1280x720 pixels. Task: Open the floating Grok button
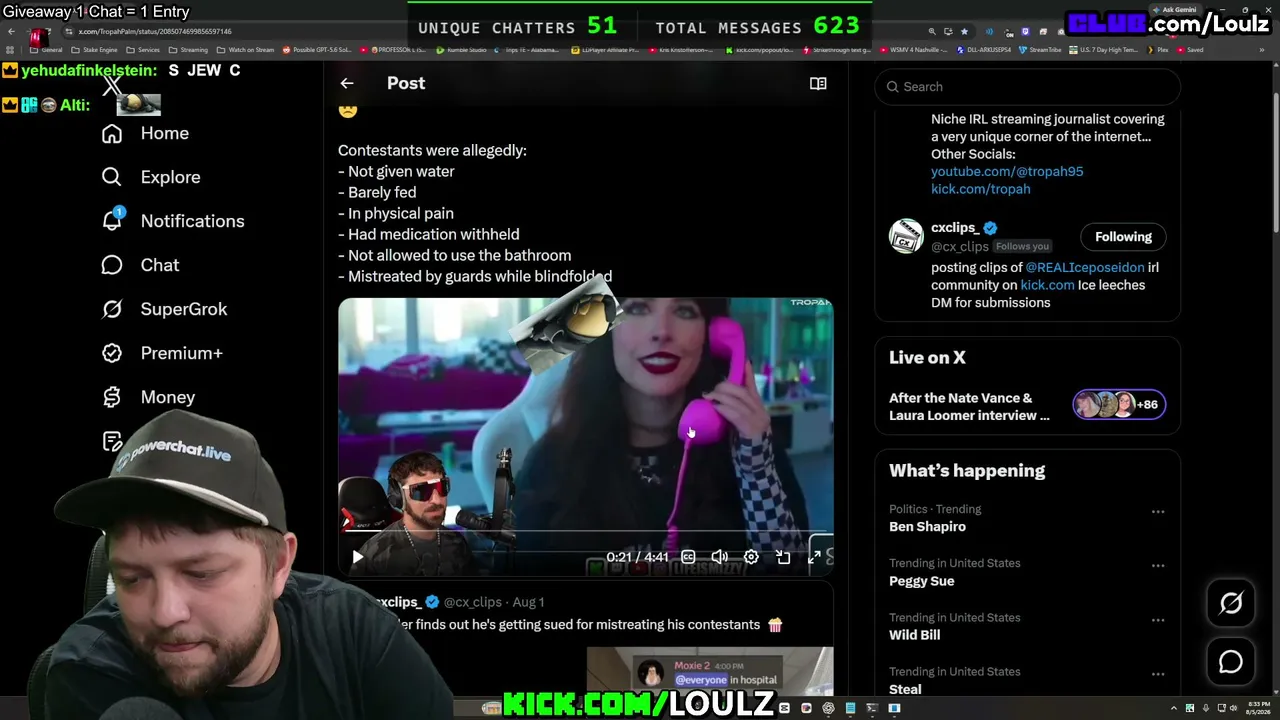(1231, 603)
